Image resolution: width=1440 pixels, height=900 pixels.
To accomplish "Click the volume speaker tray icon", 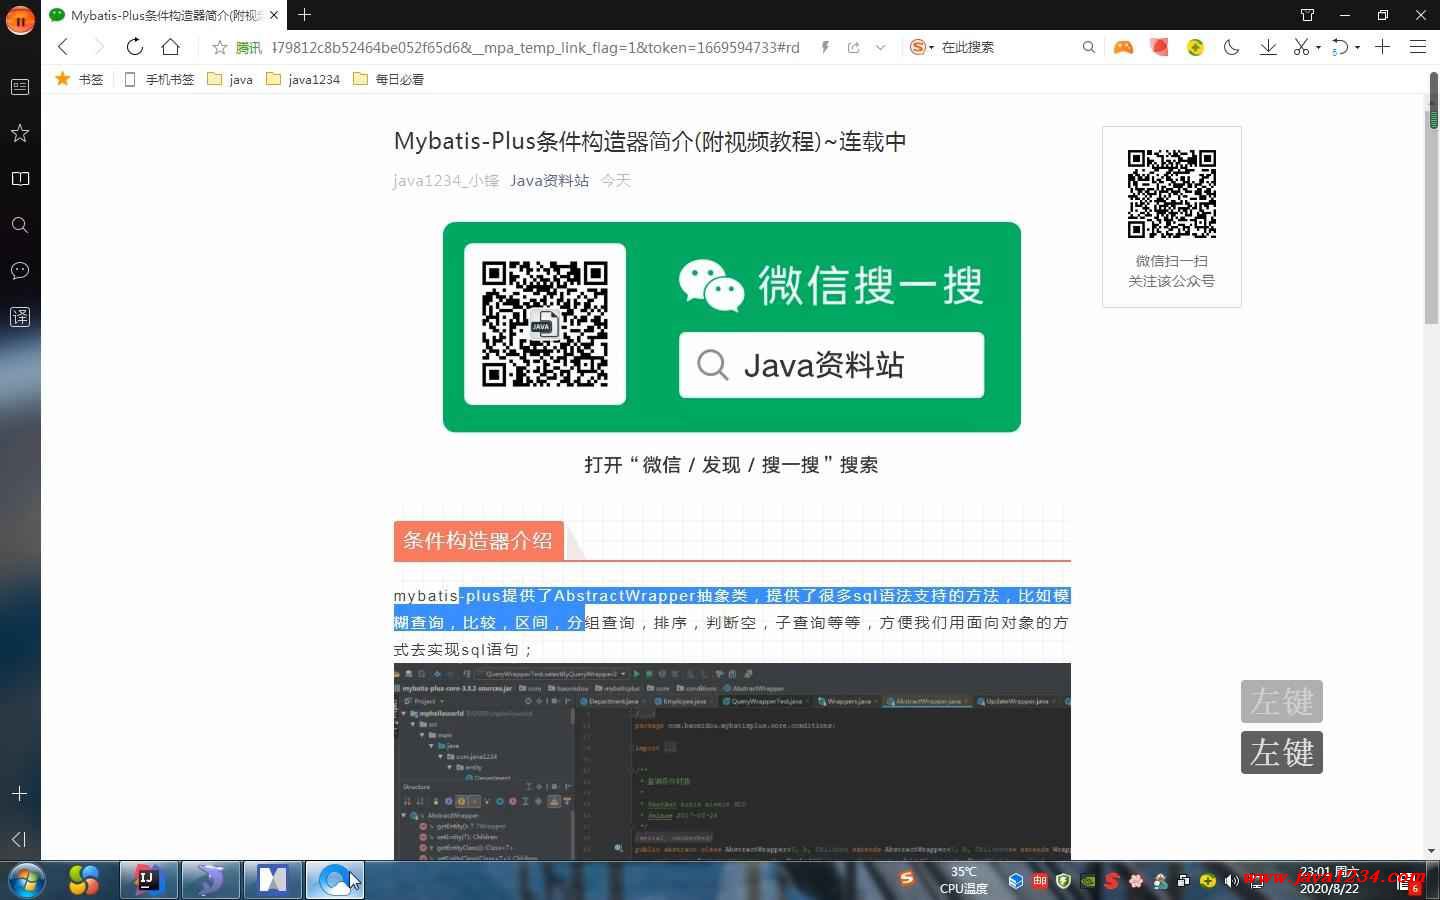I will [x=1231, y=881].
